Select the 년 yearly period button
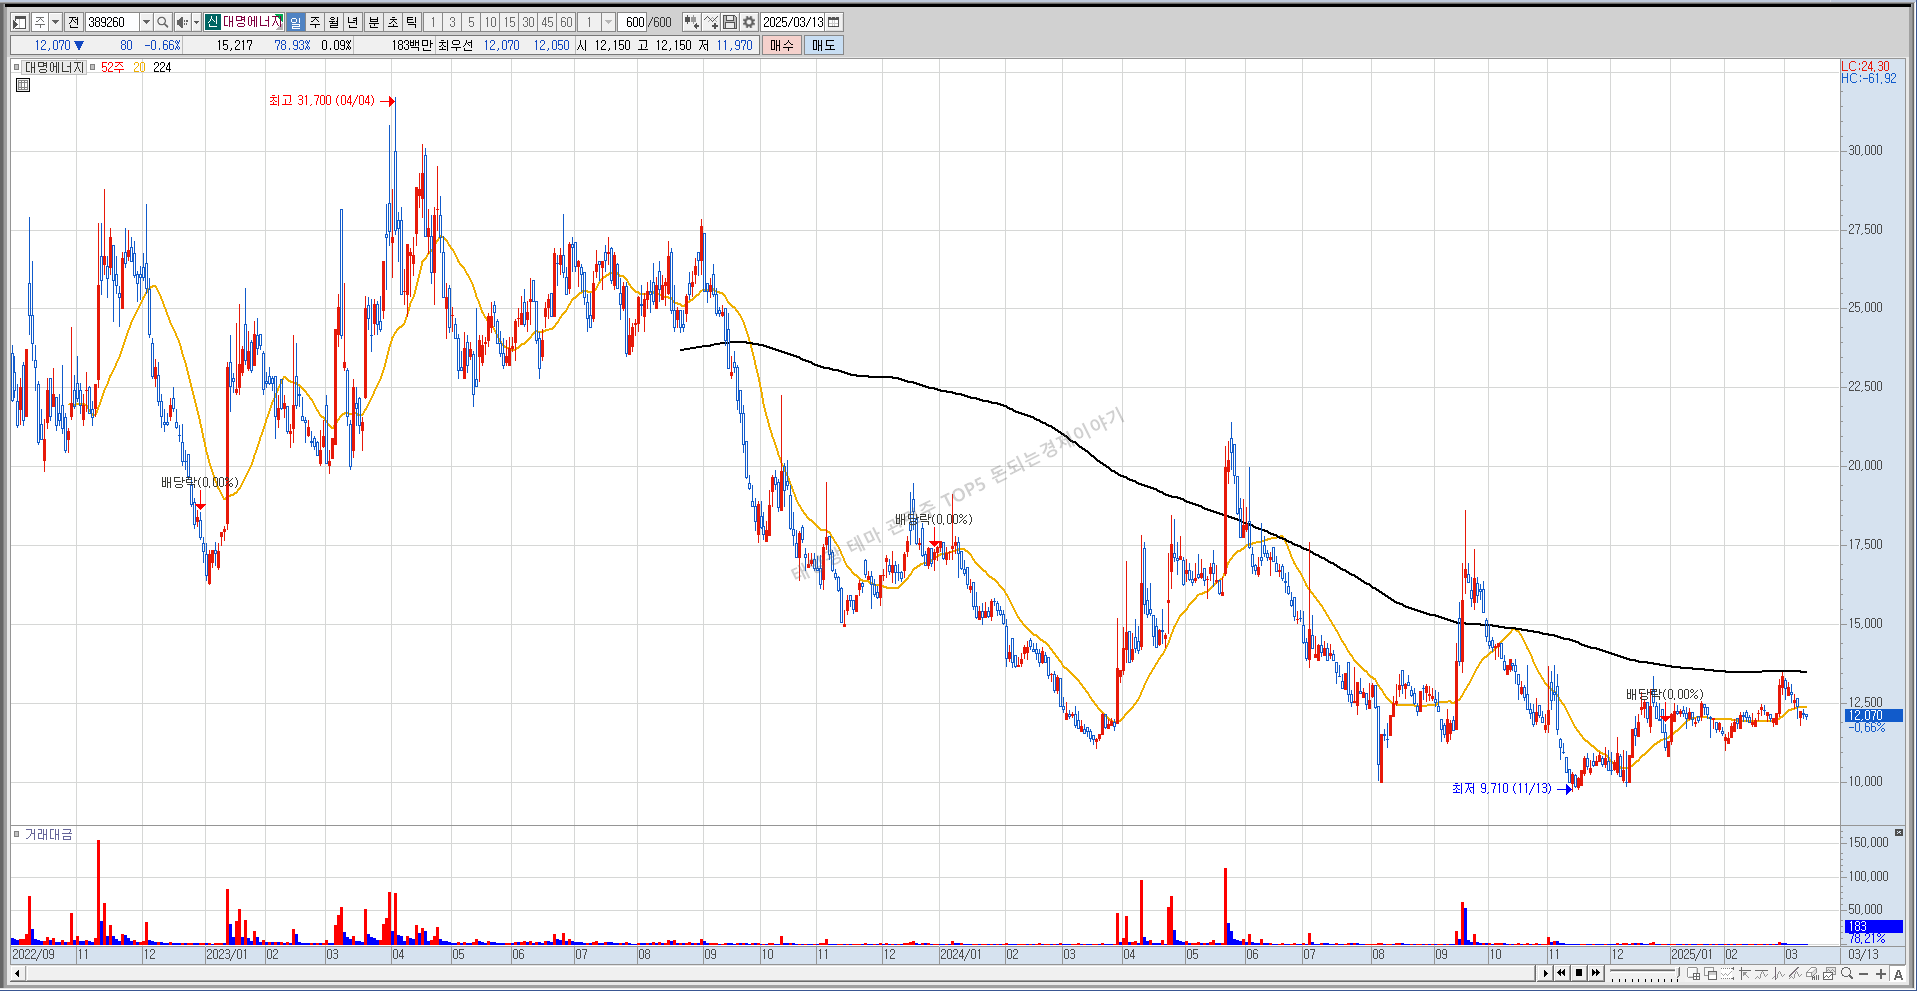Image resolution: width=1917 pixels, height=991 pixels. (x=353, y=22)
